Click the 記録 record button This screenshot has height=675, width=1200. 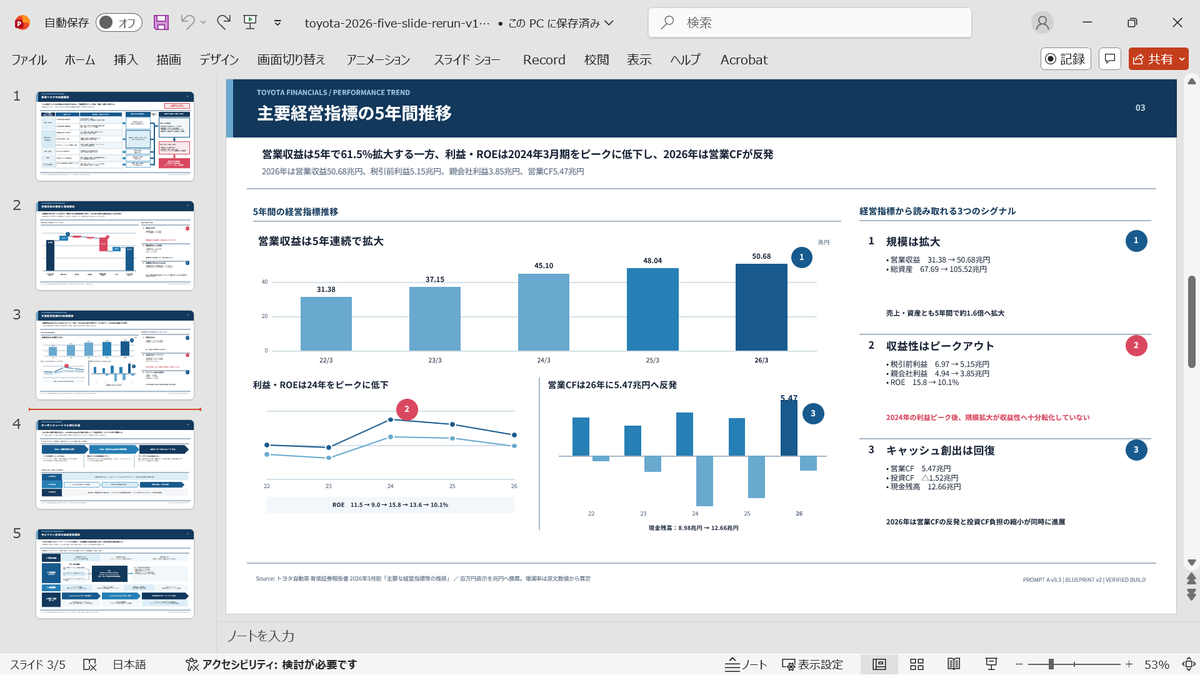[x=1066, y=59]
